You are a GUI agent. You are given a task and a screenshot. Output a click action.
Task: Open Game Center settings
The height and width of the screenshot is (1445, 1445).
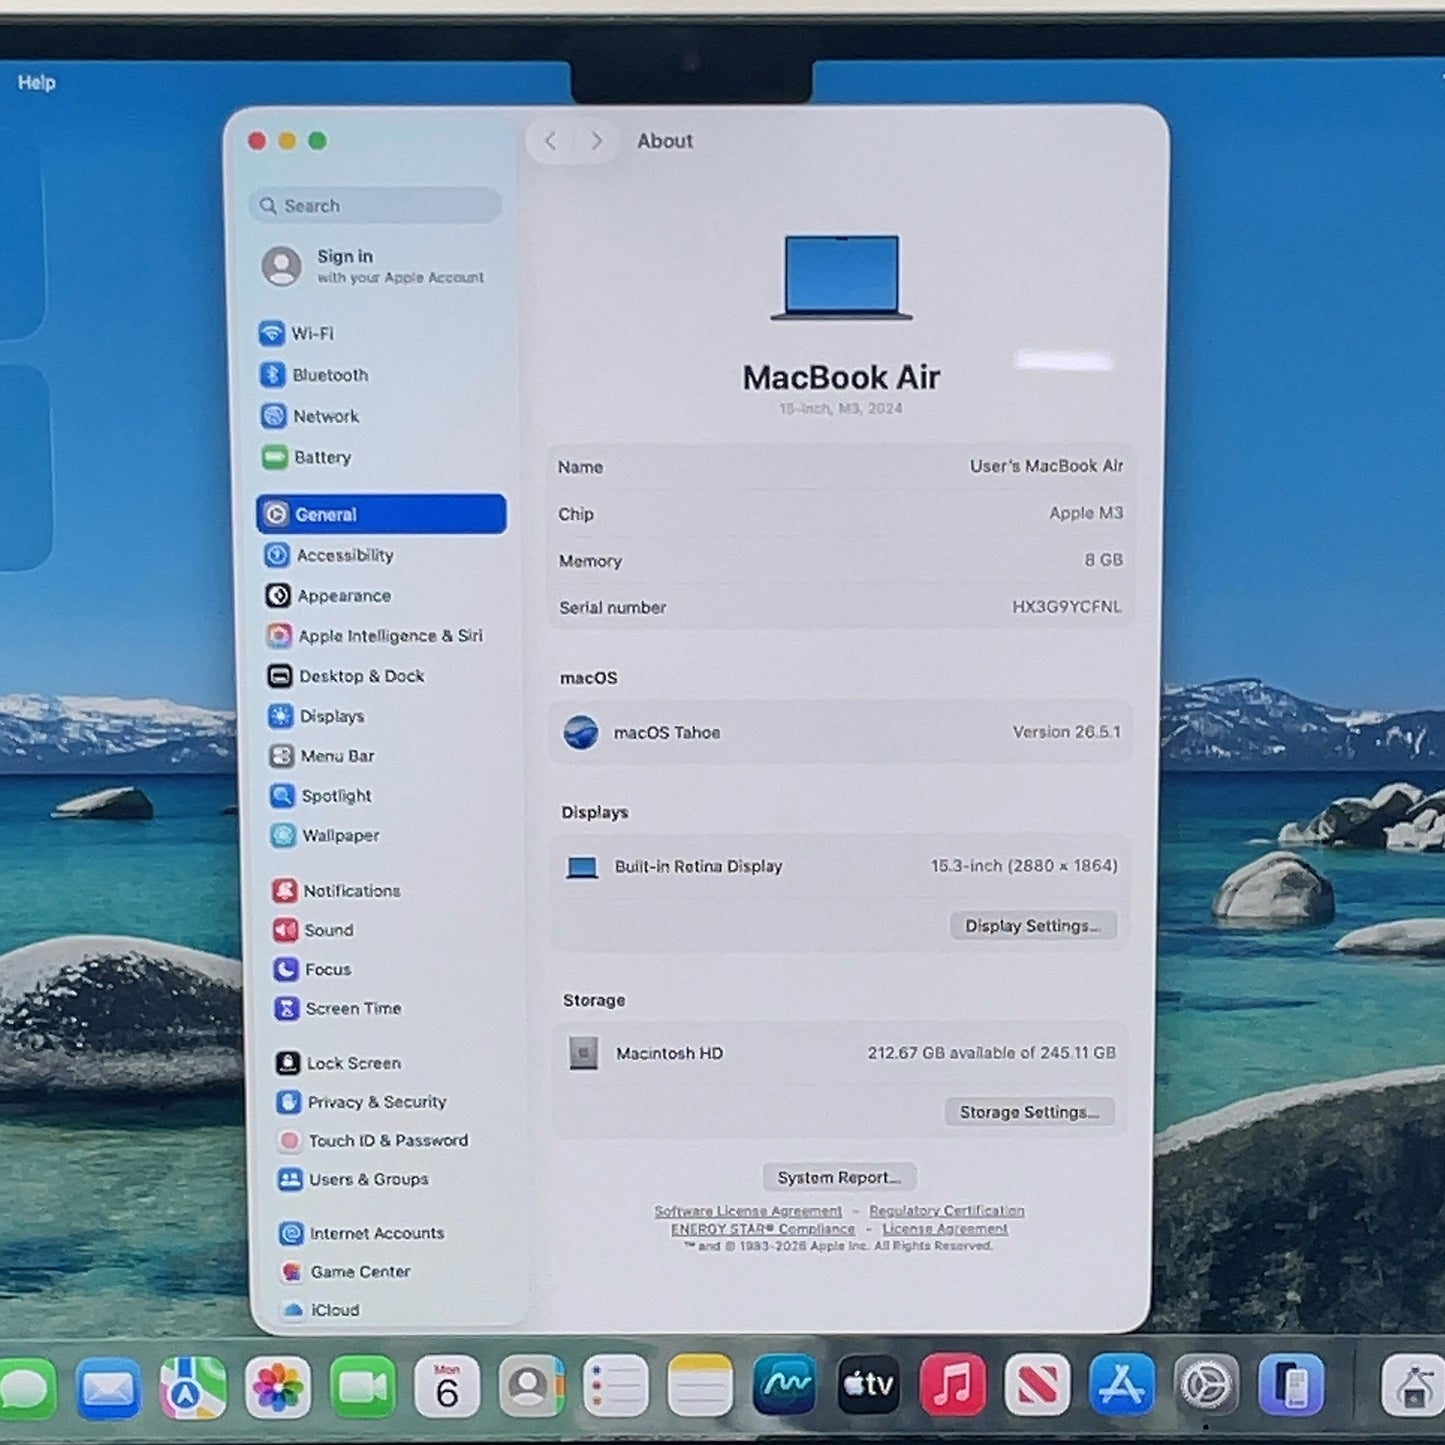click(x=346, y=1272)
